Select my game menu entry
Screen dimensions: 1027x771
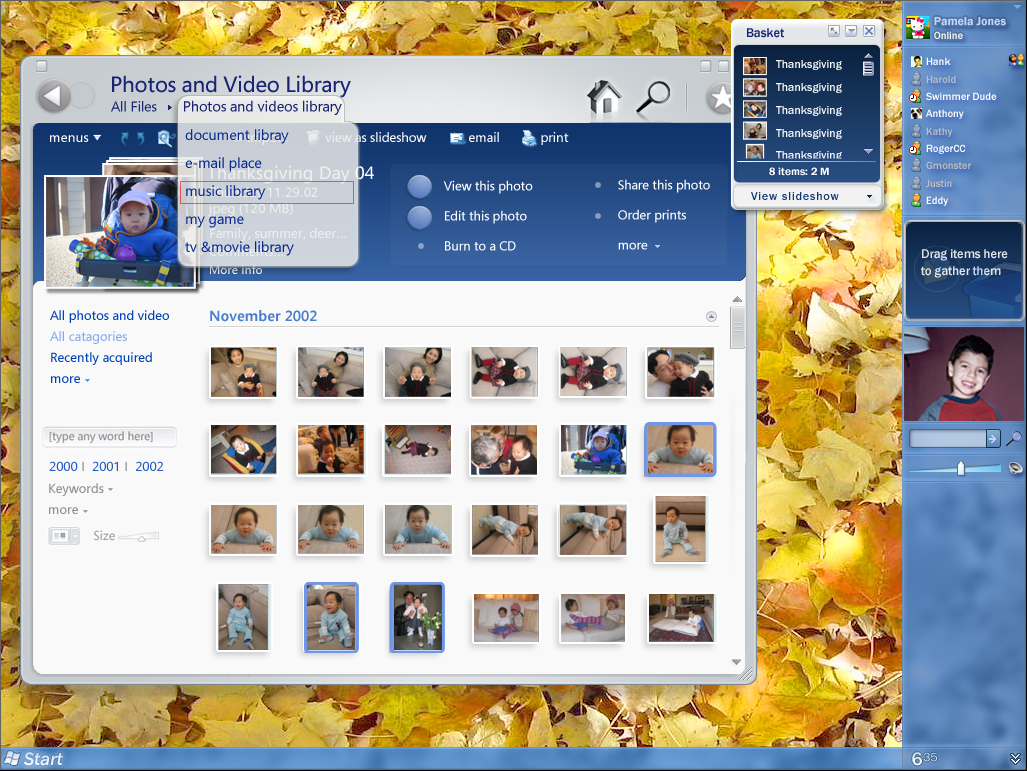214,219
